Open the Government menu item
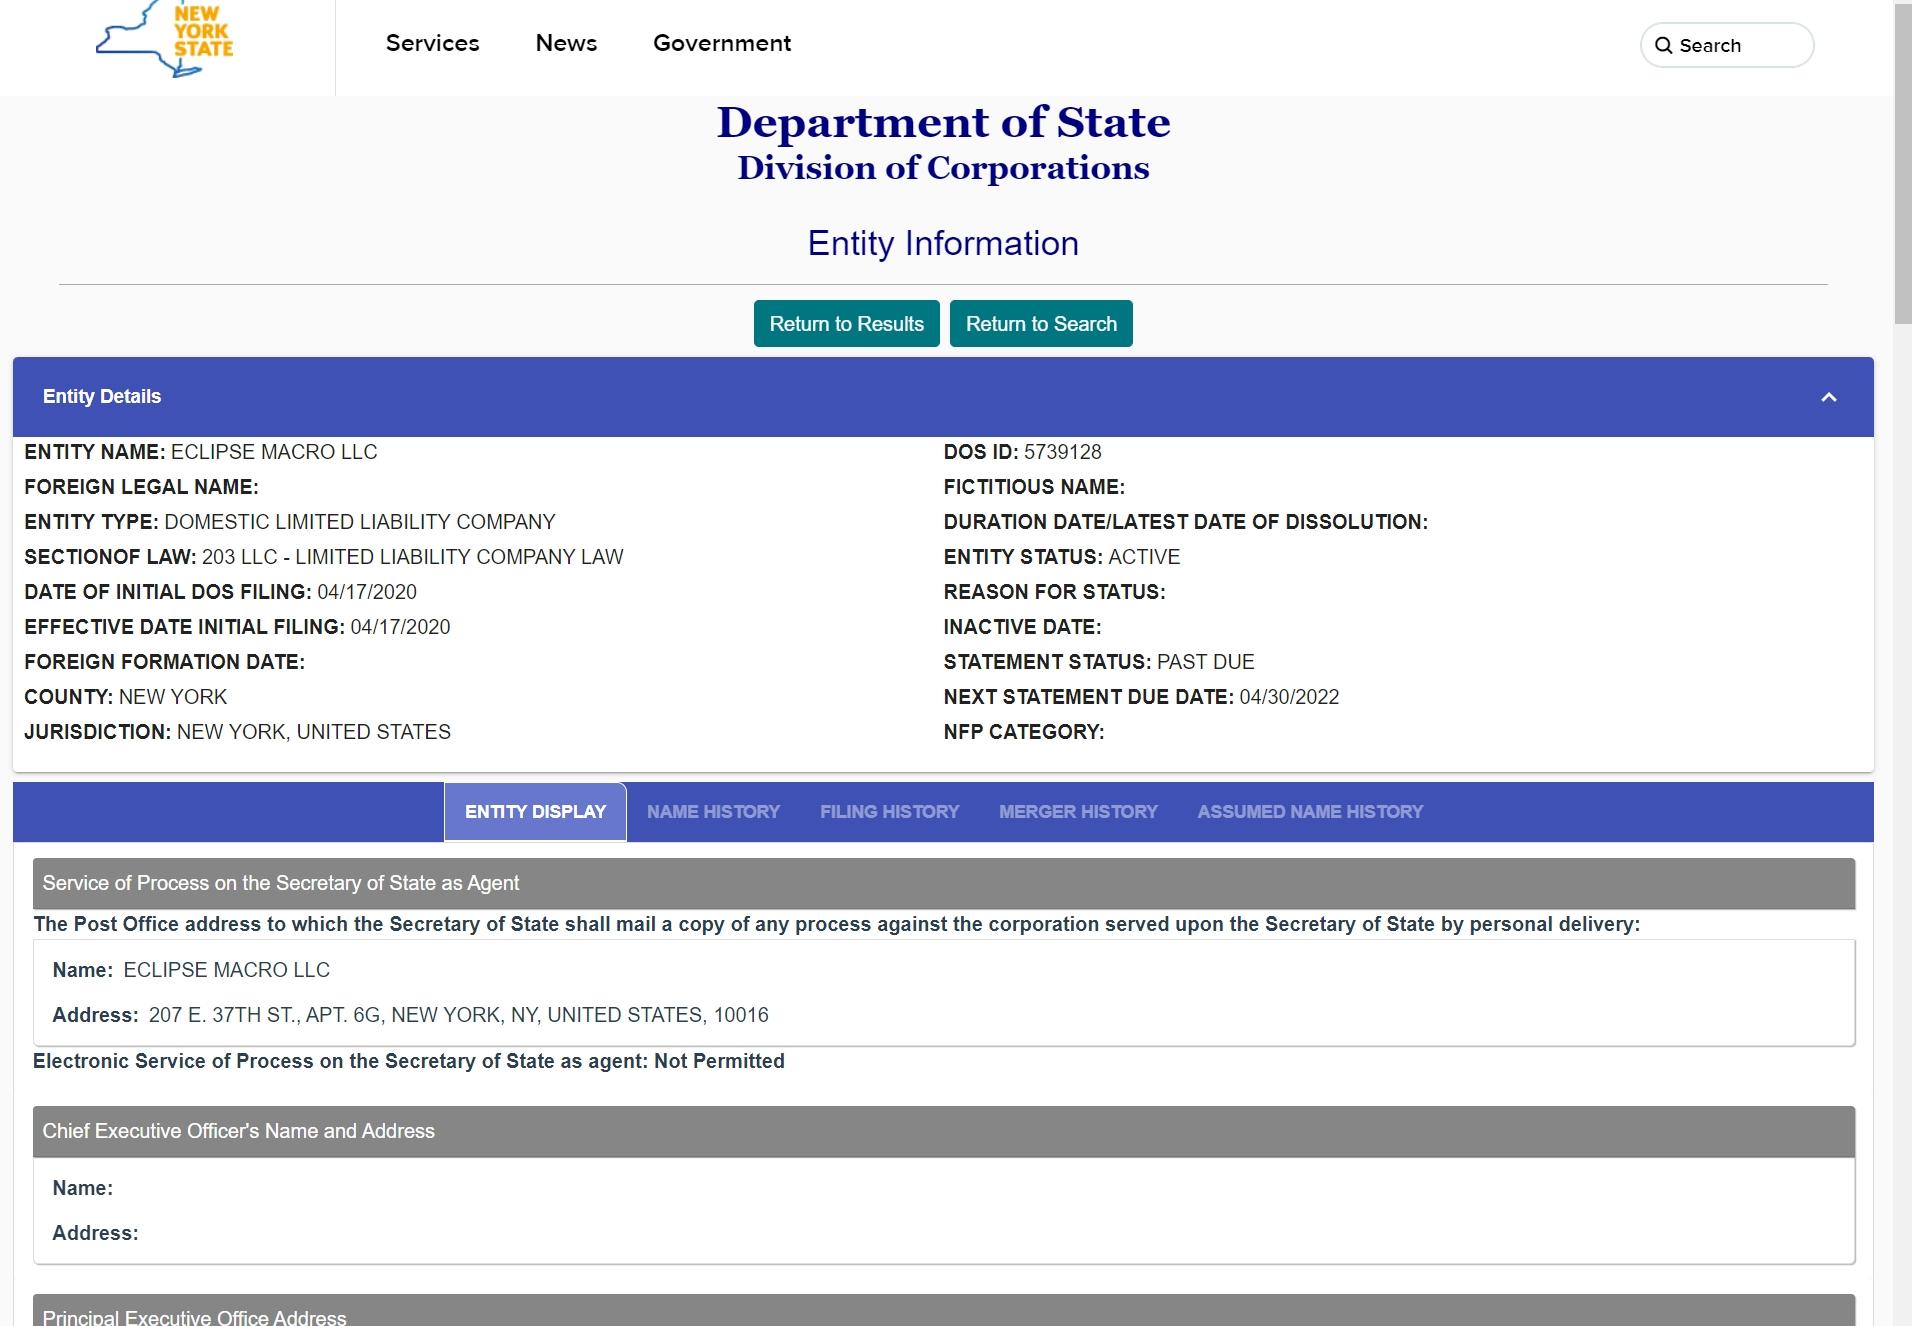This screenshot has width=1912, height=1326. click(722, 43)
